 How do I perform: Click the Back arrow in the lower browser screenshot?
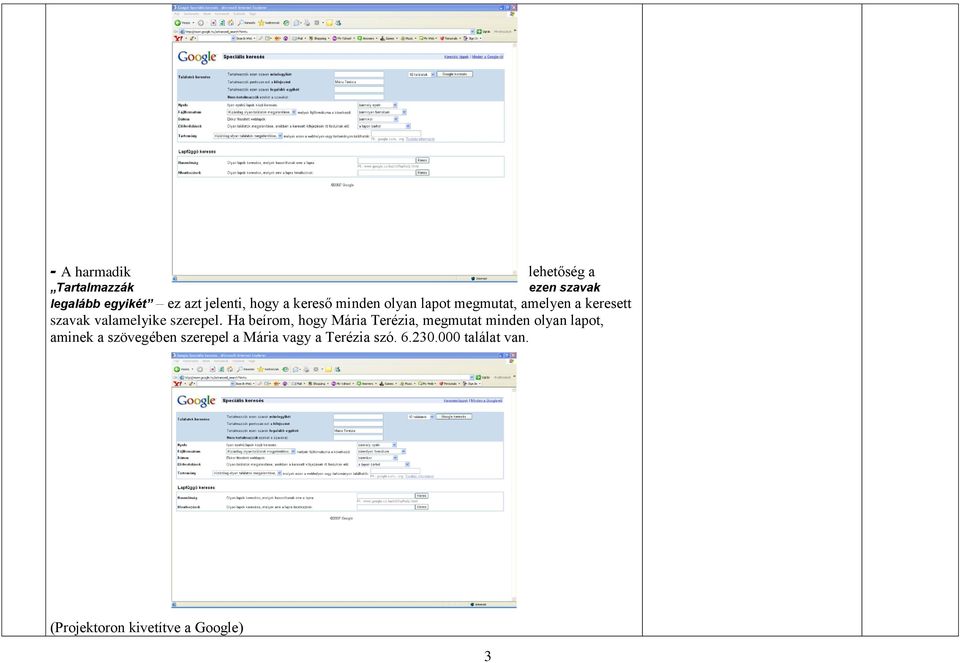click(x=177, y=369)
